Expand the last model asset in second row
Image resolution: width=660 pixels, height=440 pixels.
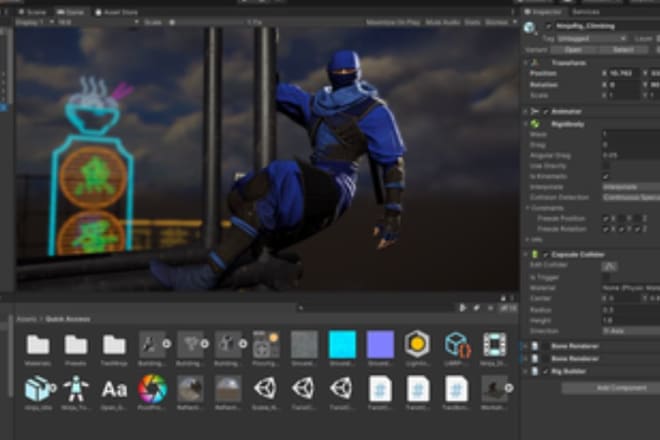(x=509, y=388)
